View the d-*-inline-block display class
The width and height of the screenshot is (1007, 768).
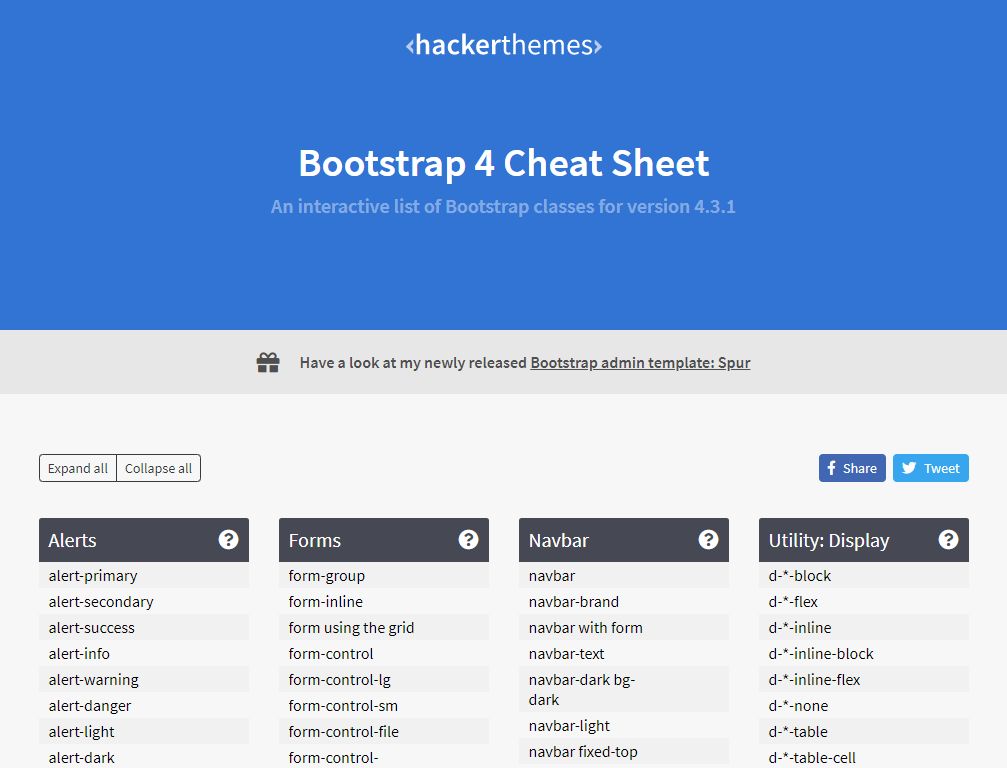pos(864,654)
